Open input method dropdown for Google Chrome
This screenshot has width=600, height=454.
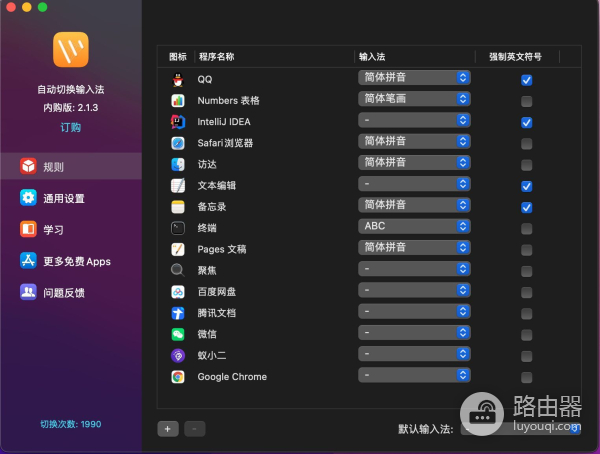coord(414,375)
